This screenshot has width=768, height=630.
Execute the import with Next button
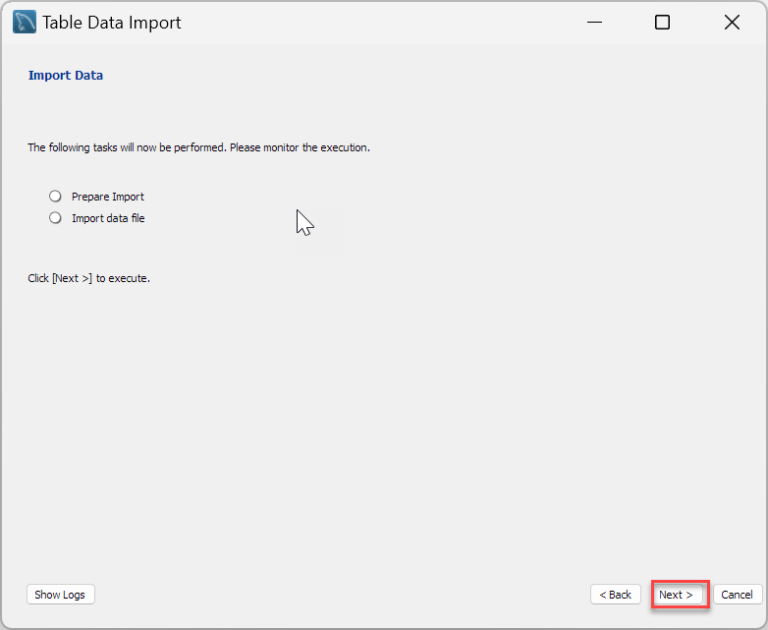pyautogui.click(x=676, y=594)
